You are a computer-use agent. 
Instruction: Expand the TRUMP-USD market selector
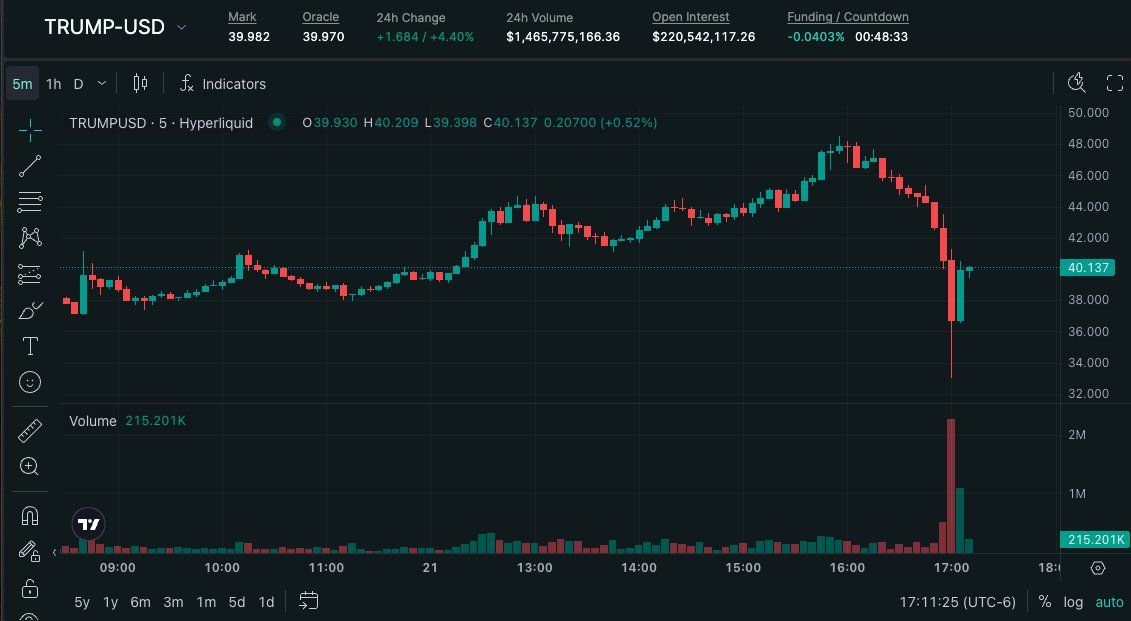point(182,27)
